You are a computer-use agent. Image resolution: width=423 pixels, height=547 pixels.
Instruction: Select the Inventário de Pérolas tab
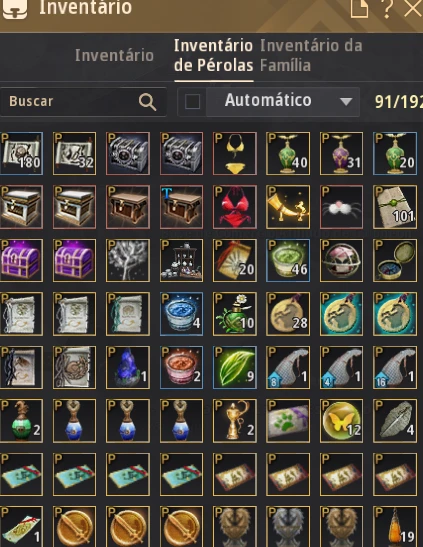tap(213, 55)
